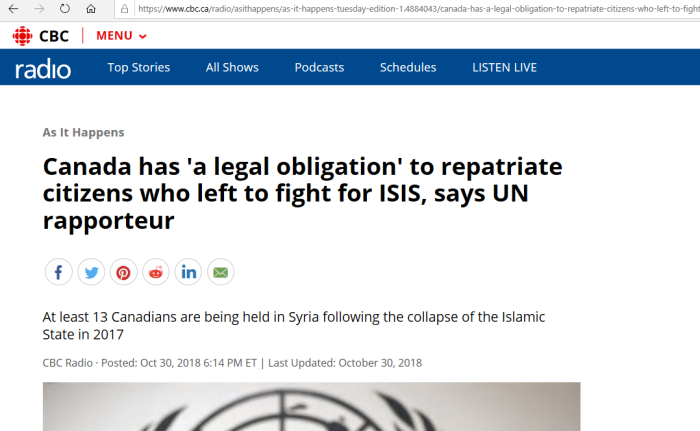The height and width of the screenshot is (431, 700).
Task: Share article on LinkedIn
Action: click(x=188, y=272)
